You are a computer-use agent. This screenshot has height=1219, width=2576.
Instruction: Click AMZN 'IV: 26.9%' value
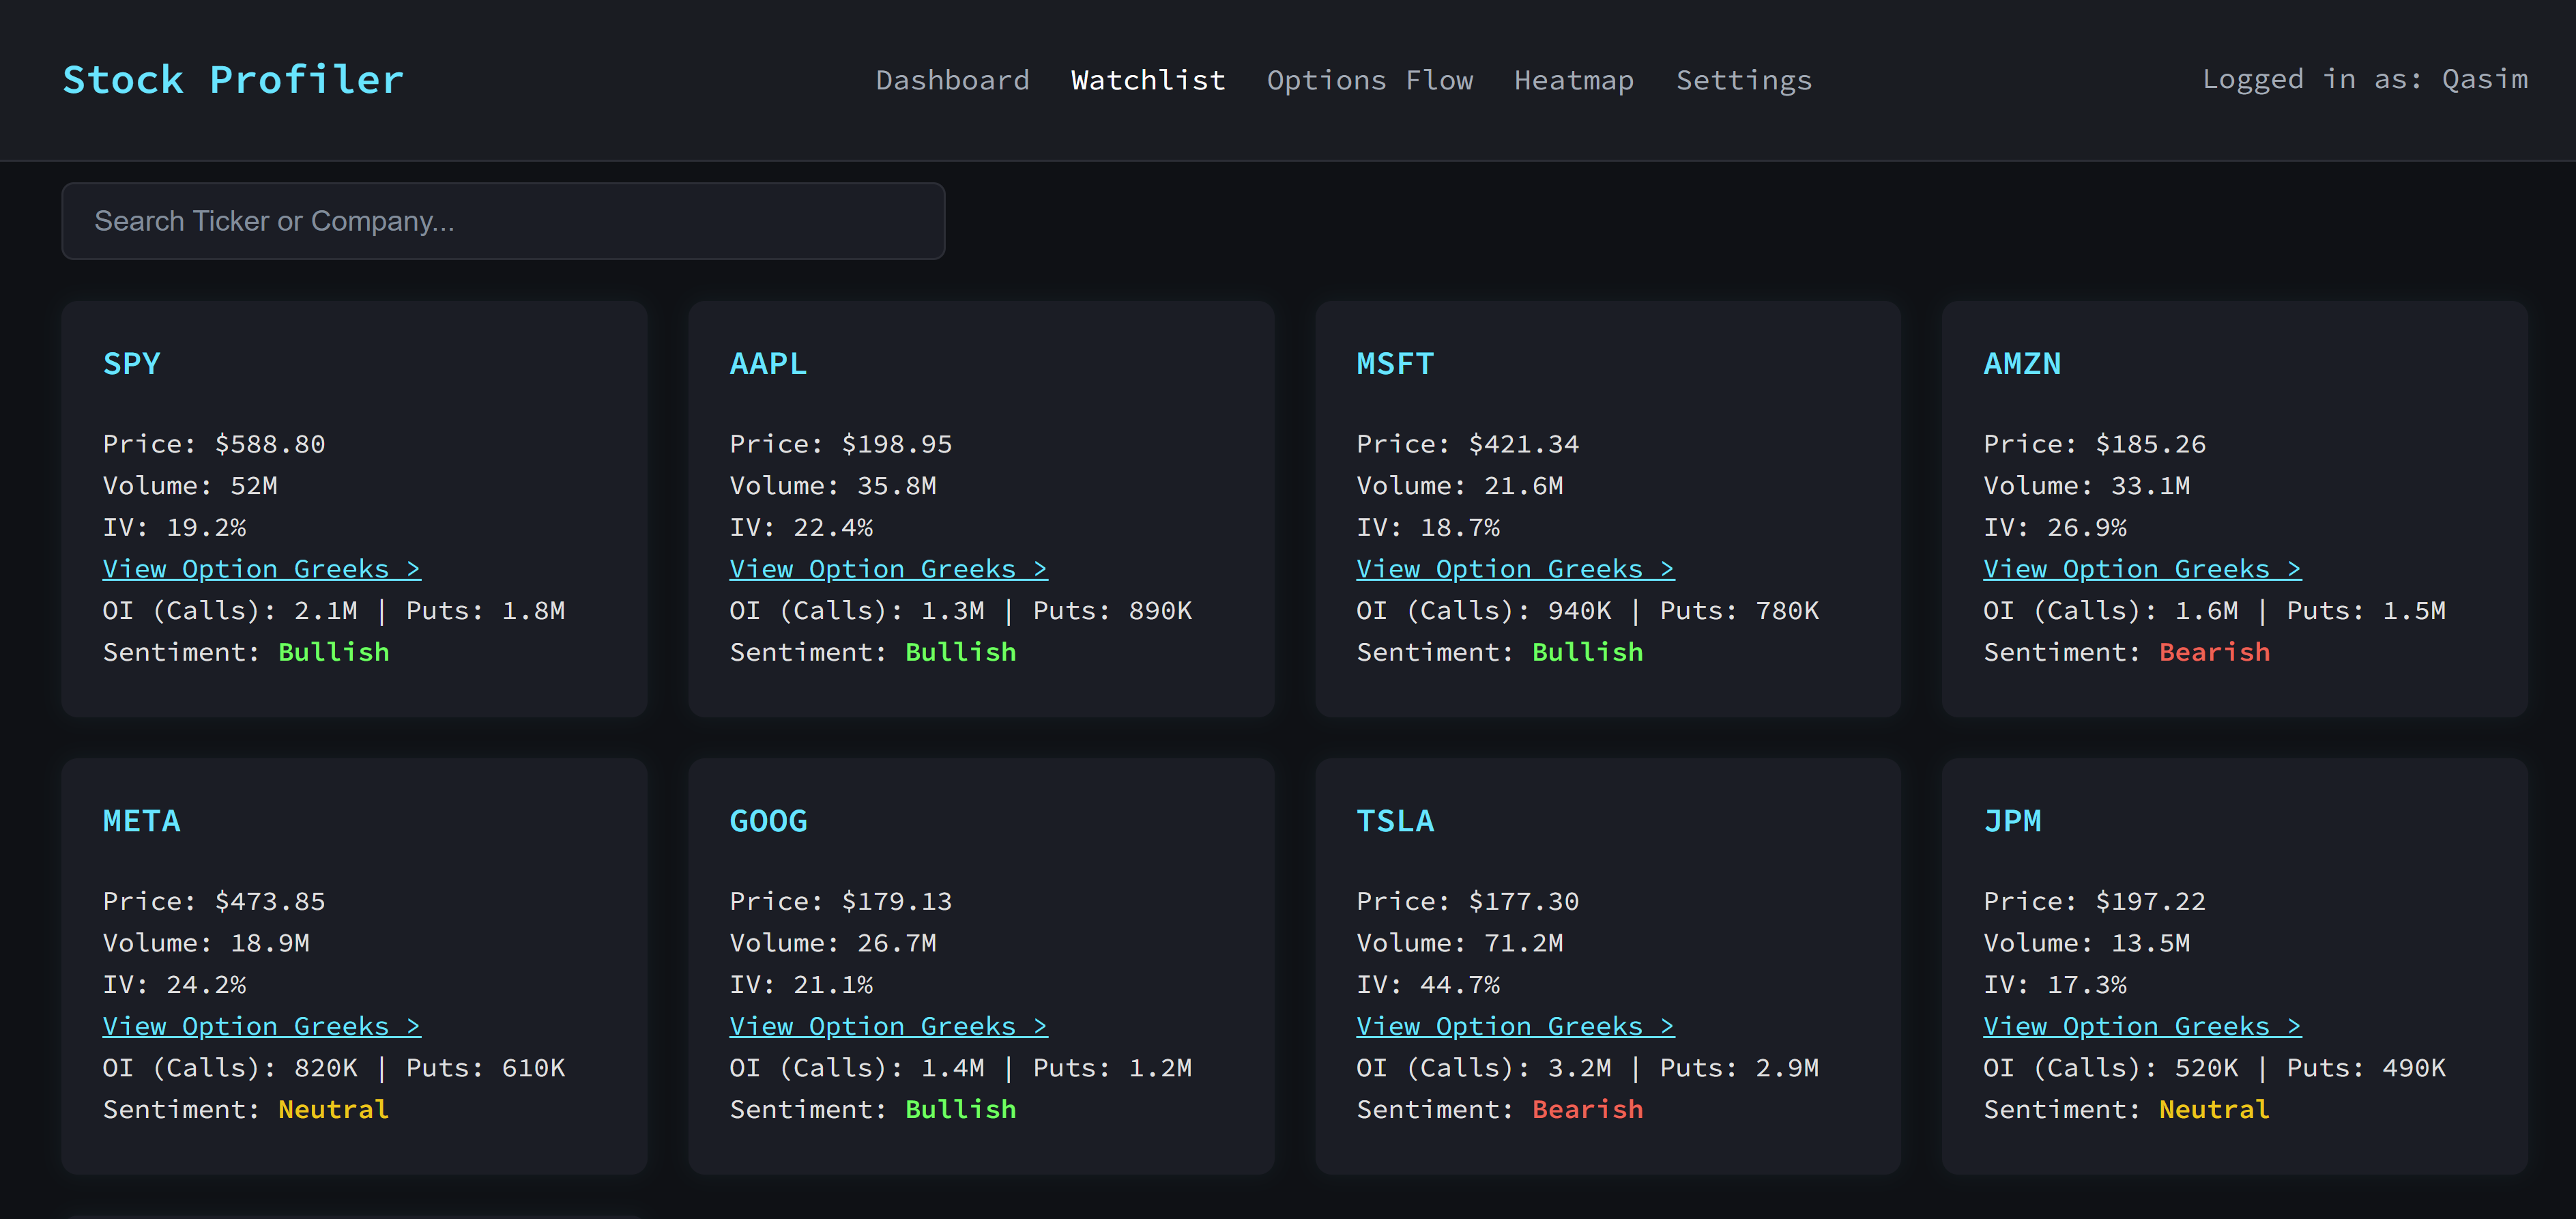(x=2055, y=527)
